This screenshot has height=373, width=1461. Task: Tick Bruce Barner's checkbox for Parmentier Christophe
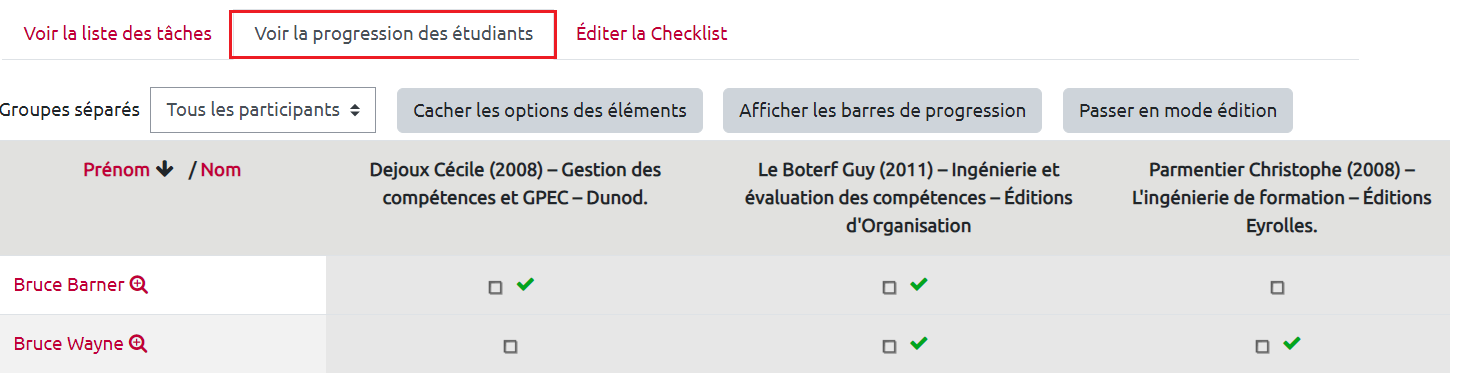[x=1277, y=288]
